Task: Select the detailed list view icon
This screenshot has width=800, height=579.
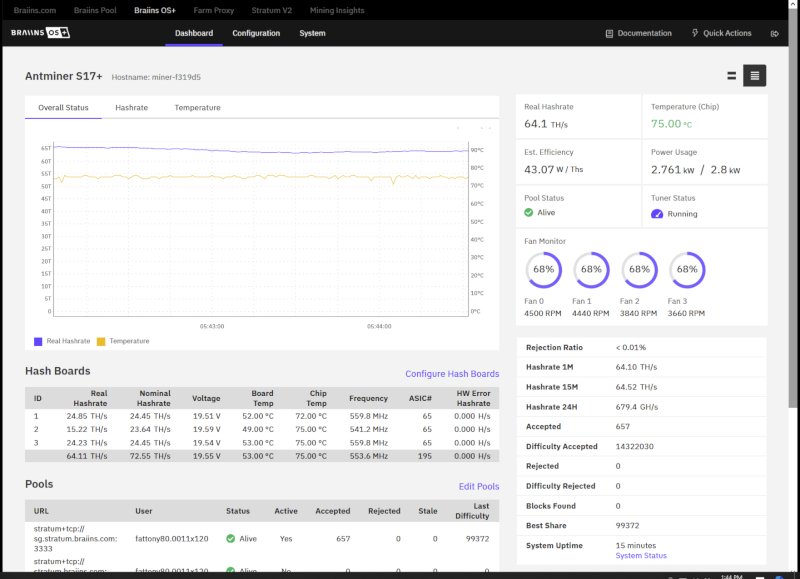Action: pos(755,76)
